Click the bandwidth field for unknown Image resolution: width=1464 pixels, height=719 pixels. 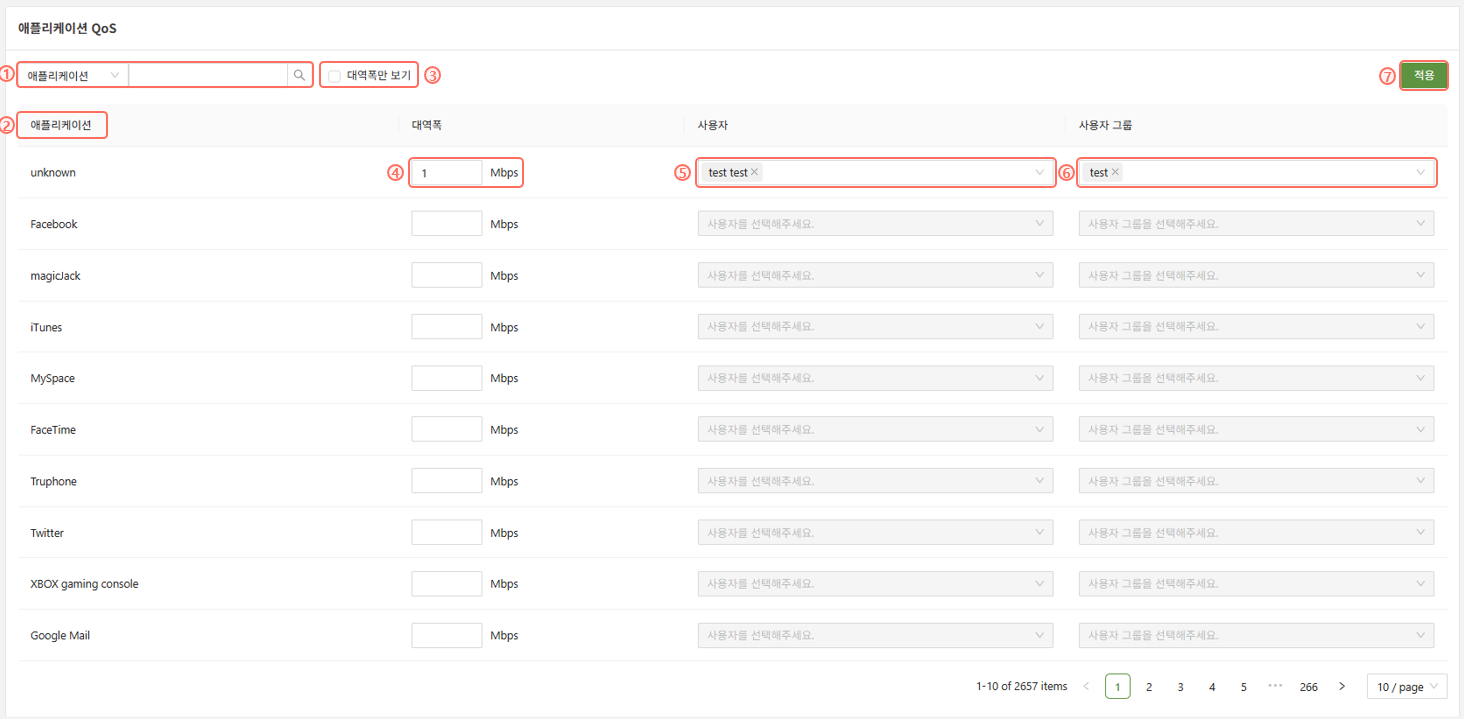point(447,173)
